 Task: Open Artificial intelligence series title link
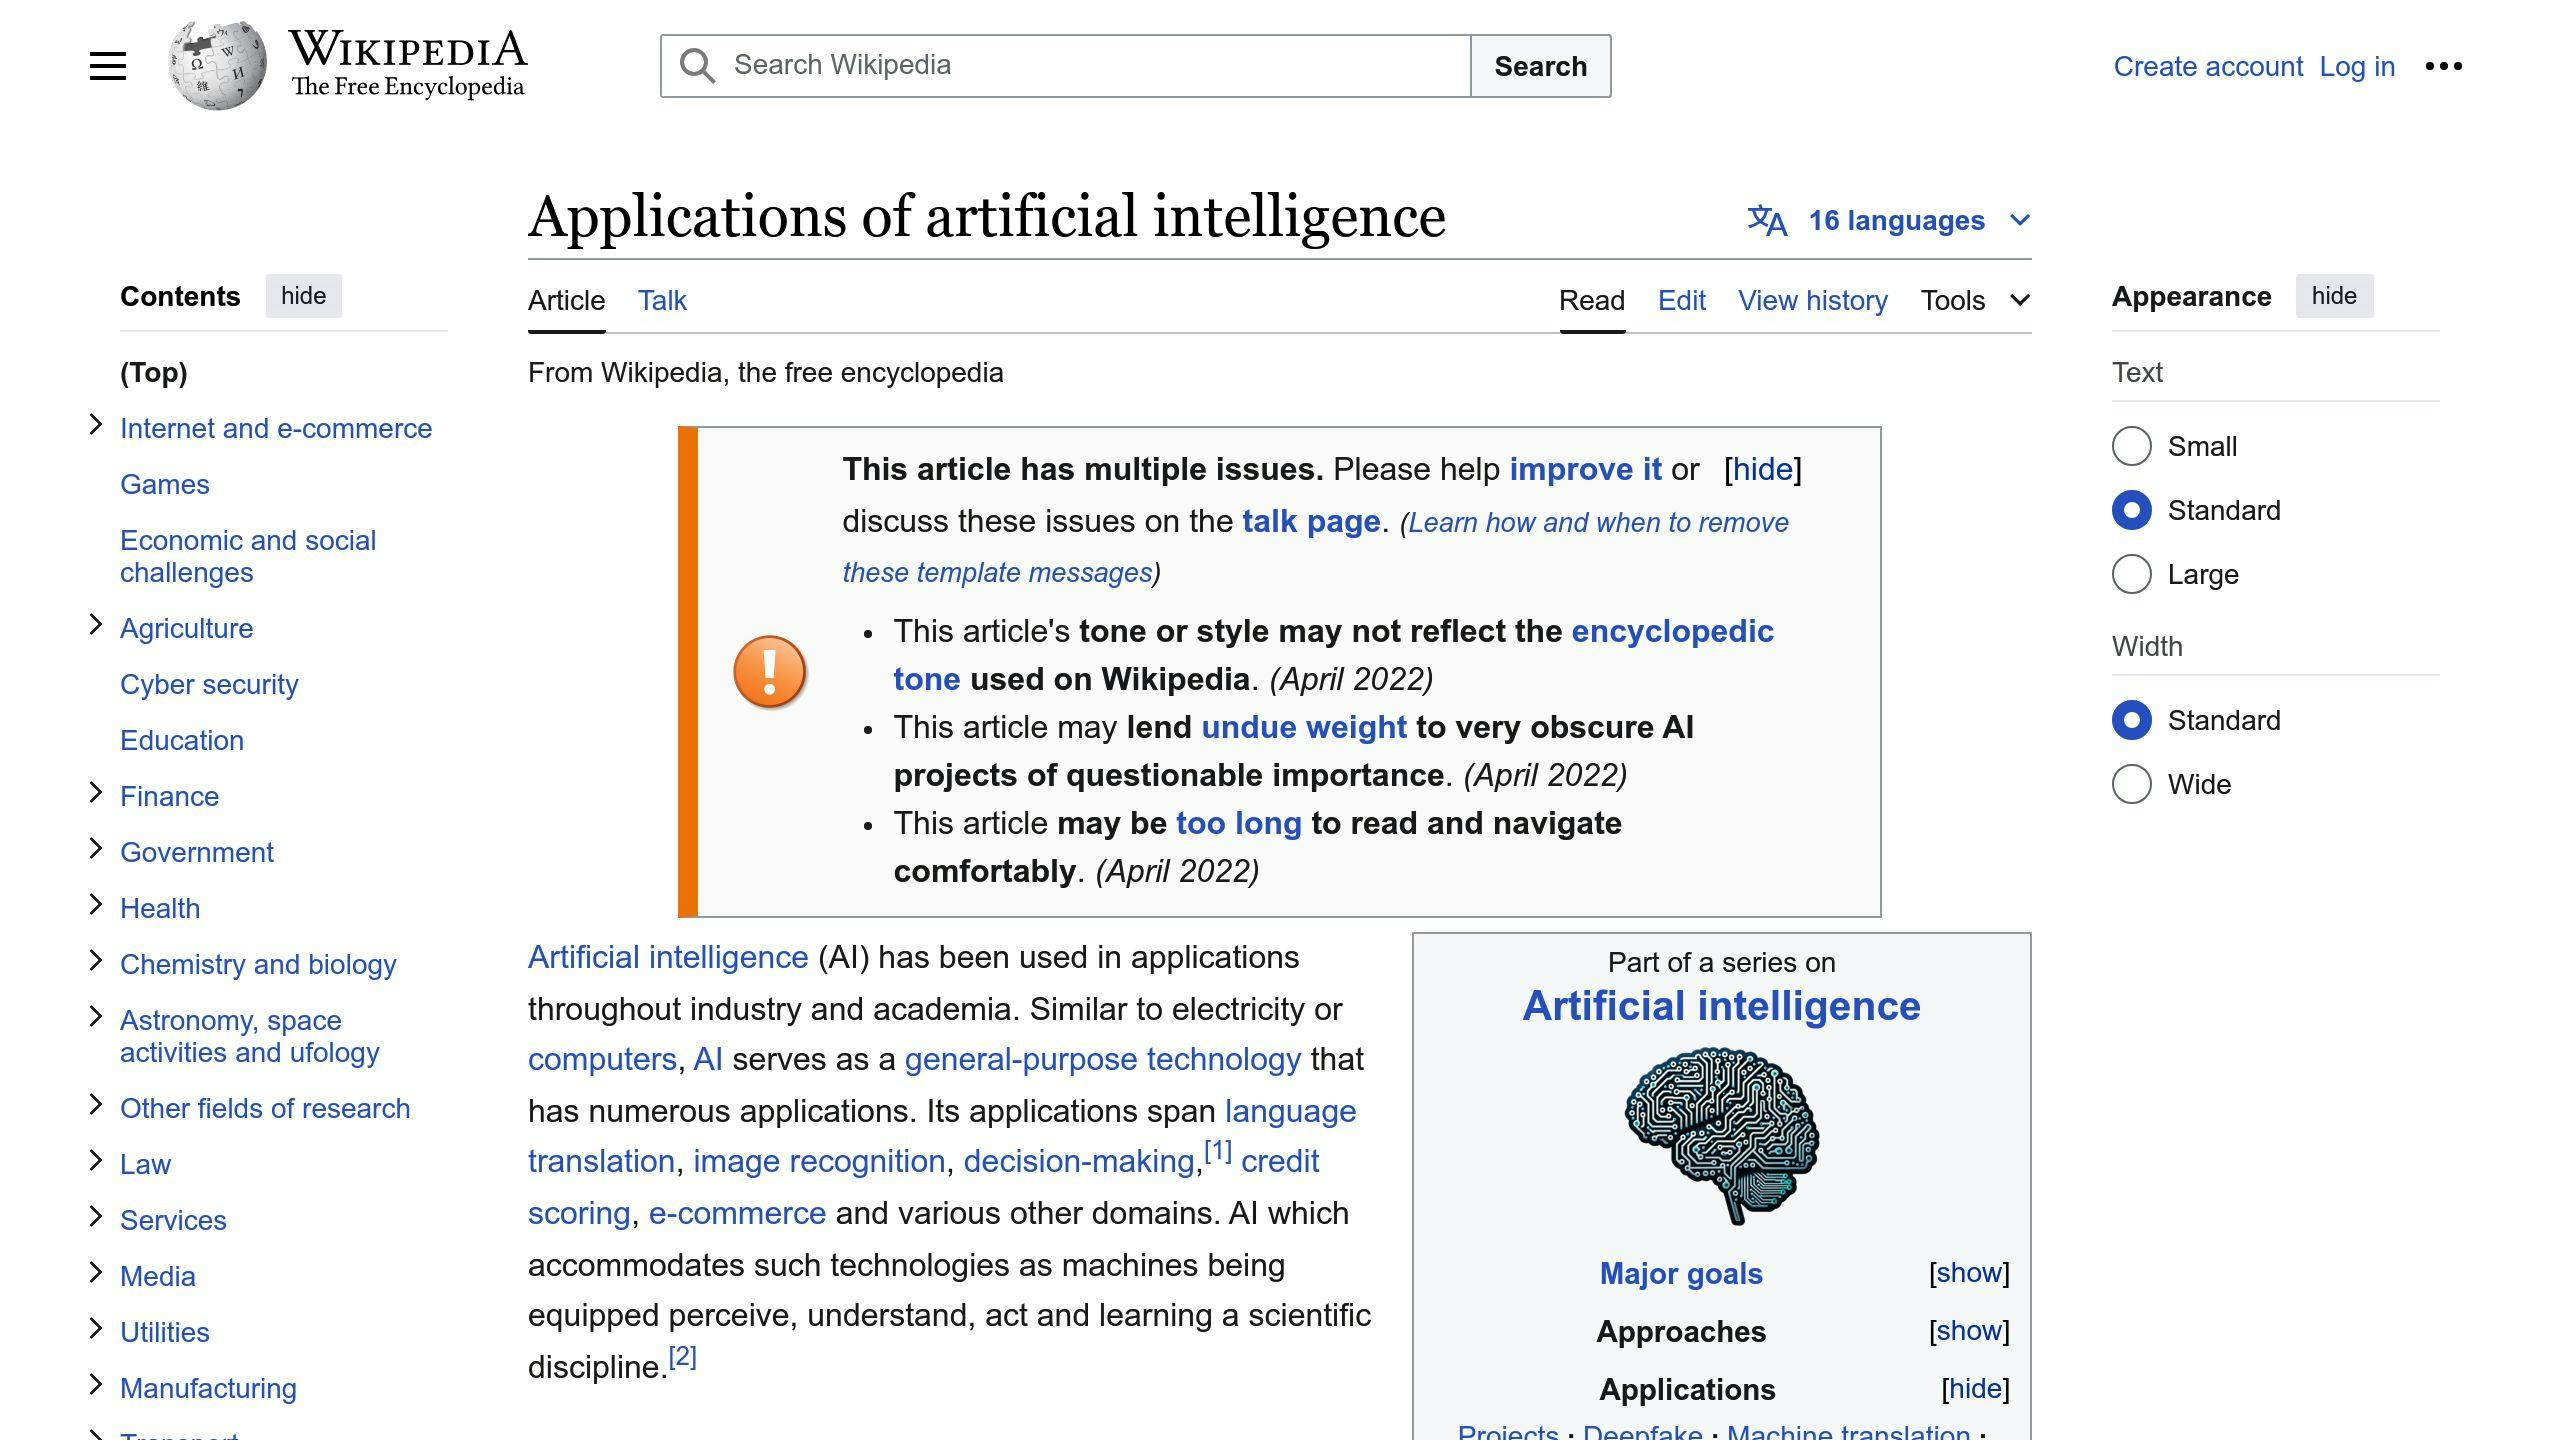(1721, 1006)
